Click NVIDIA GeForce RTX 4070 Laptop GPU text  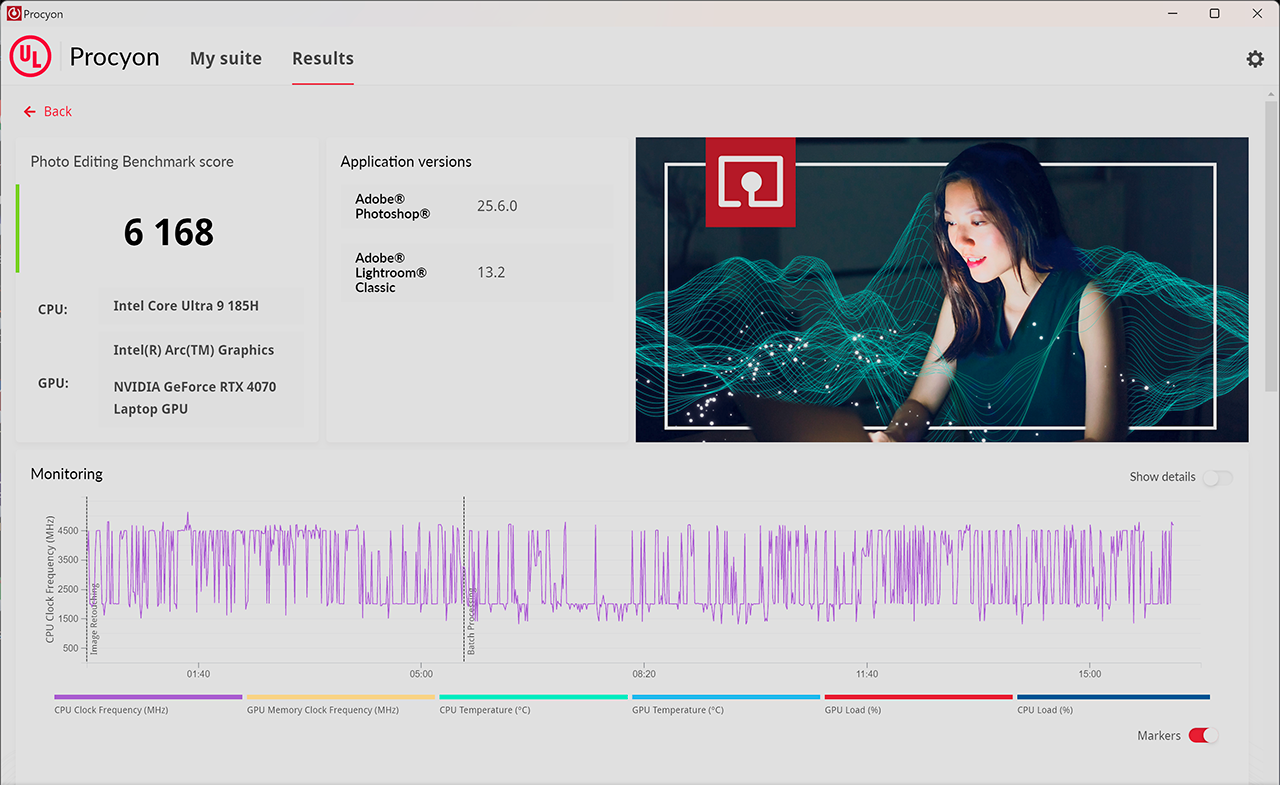coord(195,398)
